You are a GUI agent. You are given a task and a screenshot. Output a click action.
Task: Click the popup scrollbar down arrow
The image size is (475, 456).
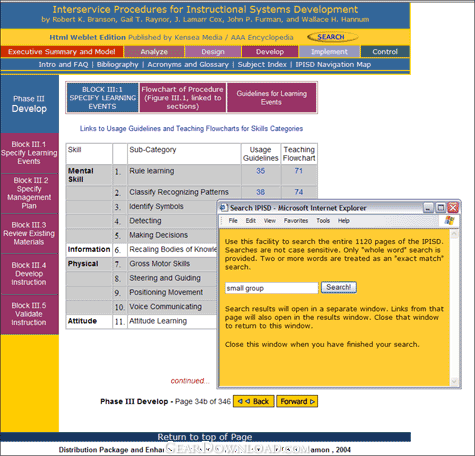454,381
